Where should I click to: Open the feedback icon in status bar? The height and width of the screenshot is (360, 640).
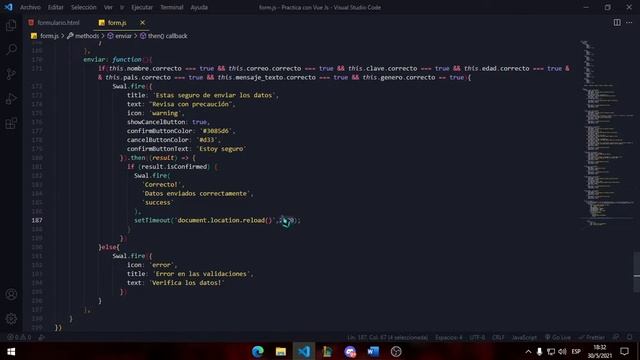616,337
